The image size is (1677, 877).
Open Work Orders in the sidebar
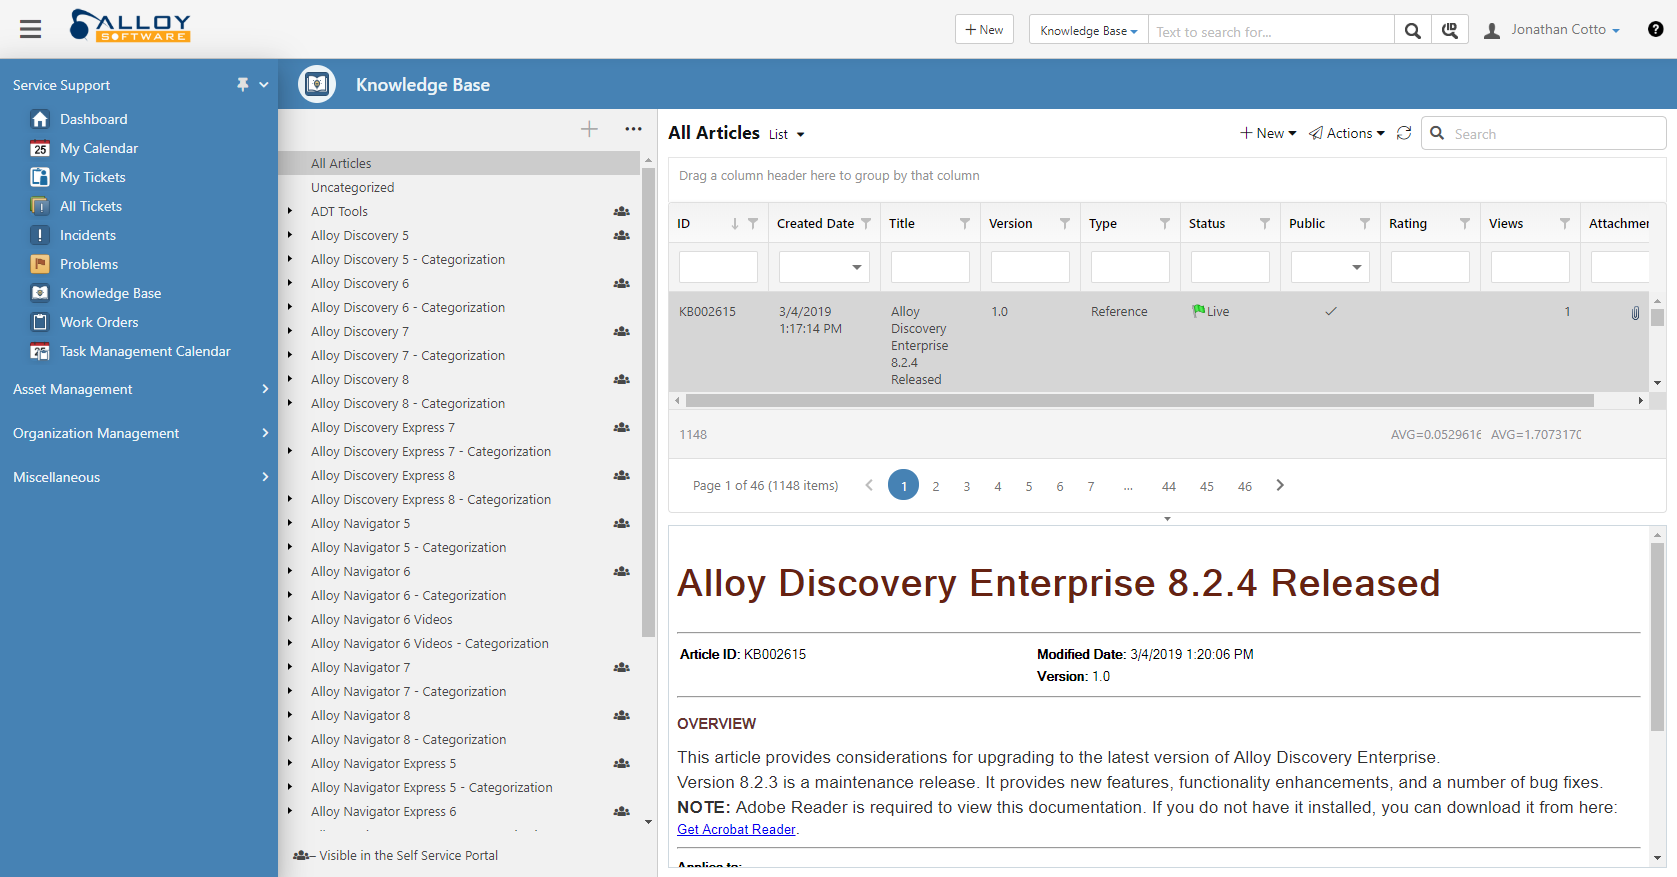pos(99,322)
